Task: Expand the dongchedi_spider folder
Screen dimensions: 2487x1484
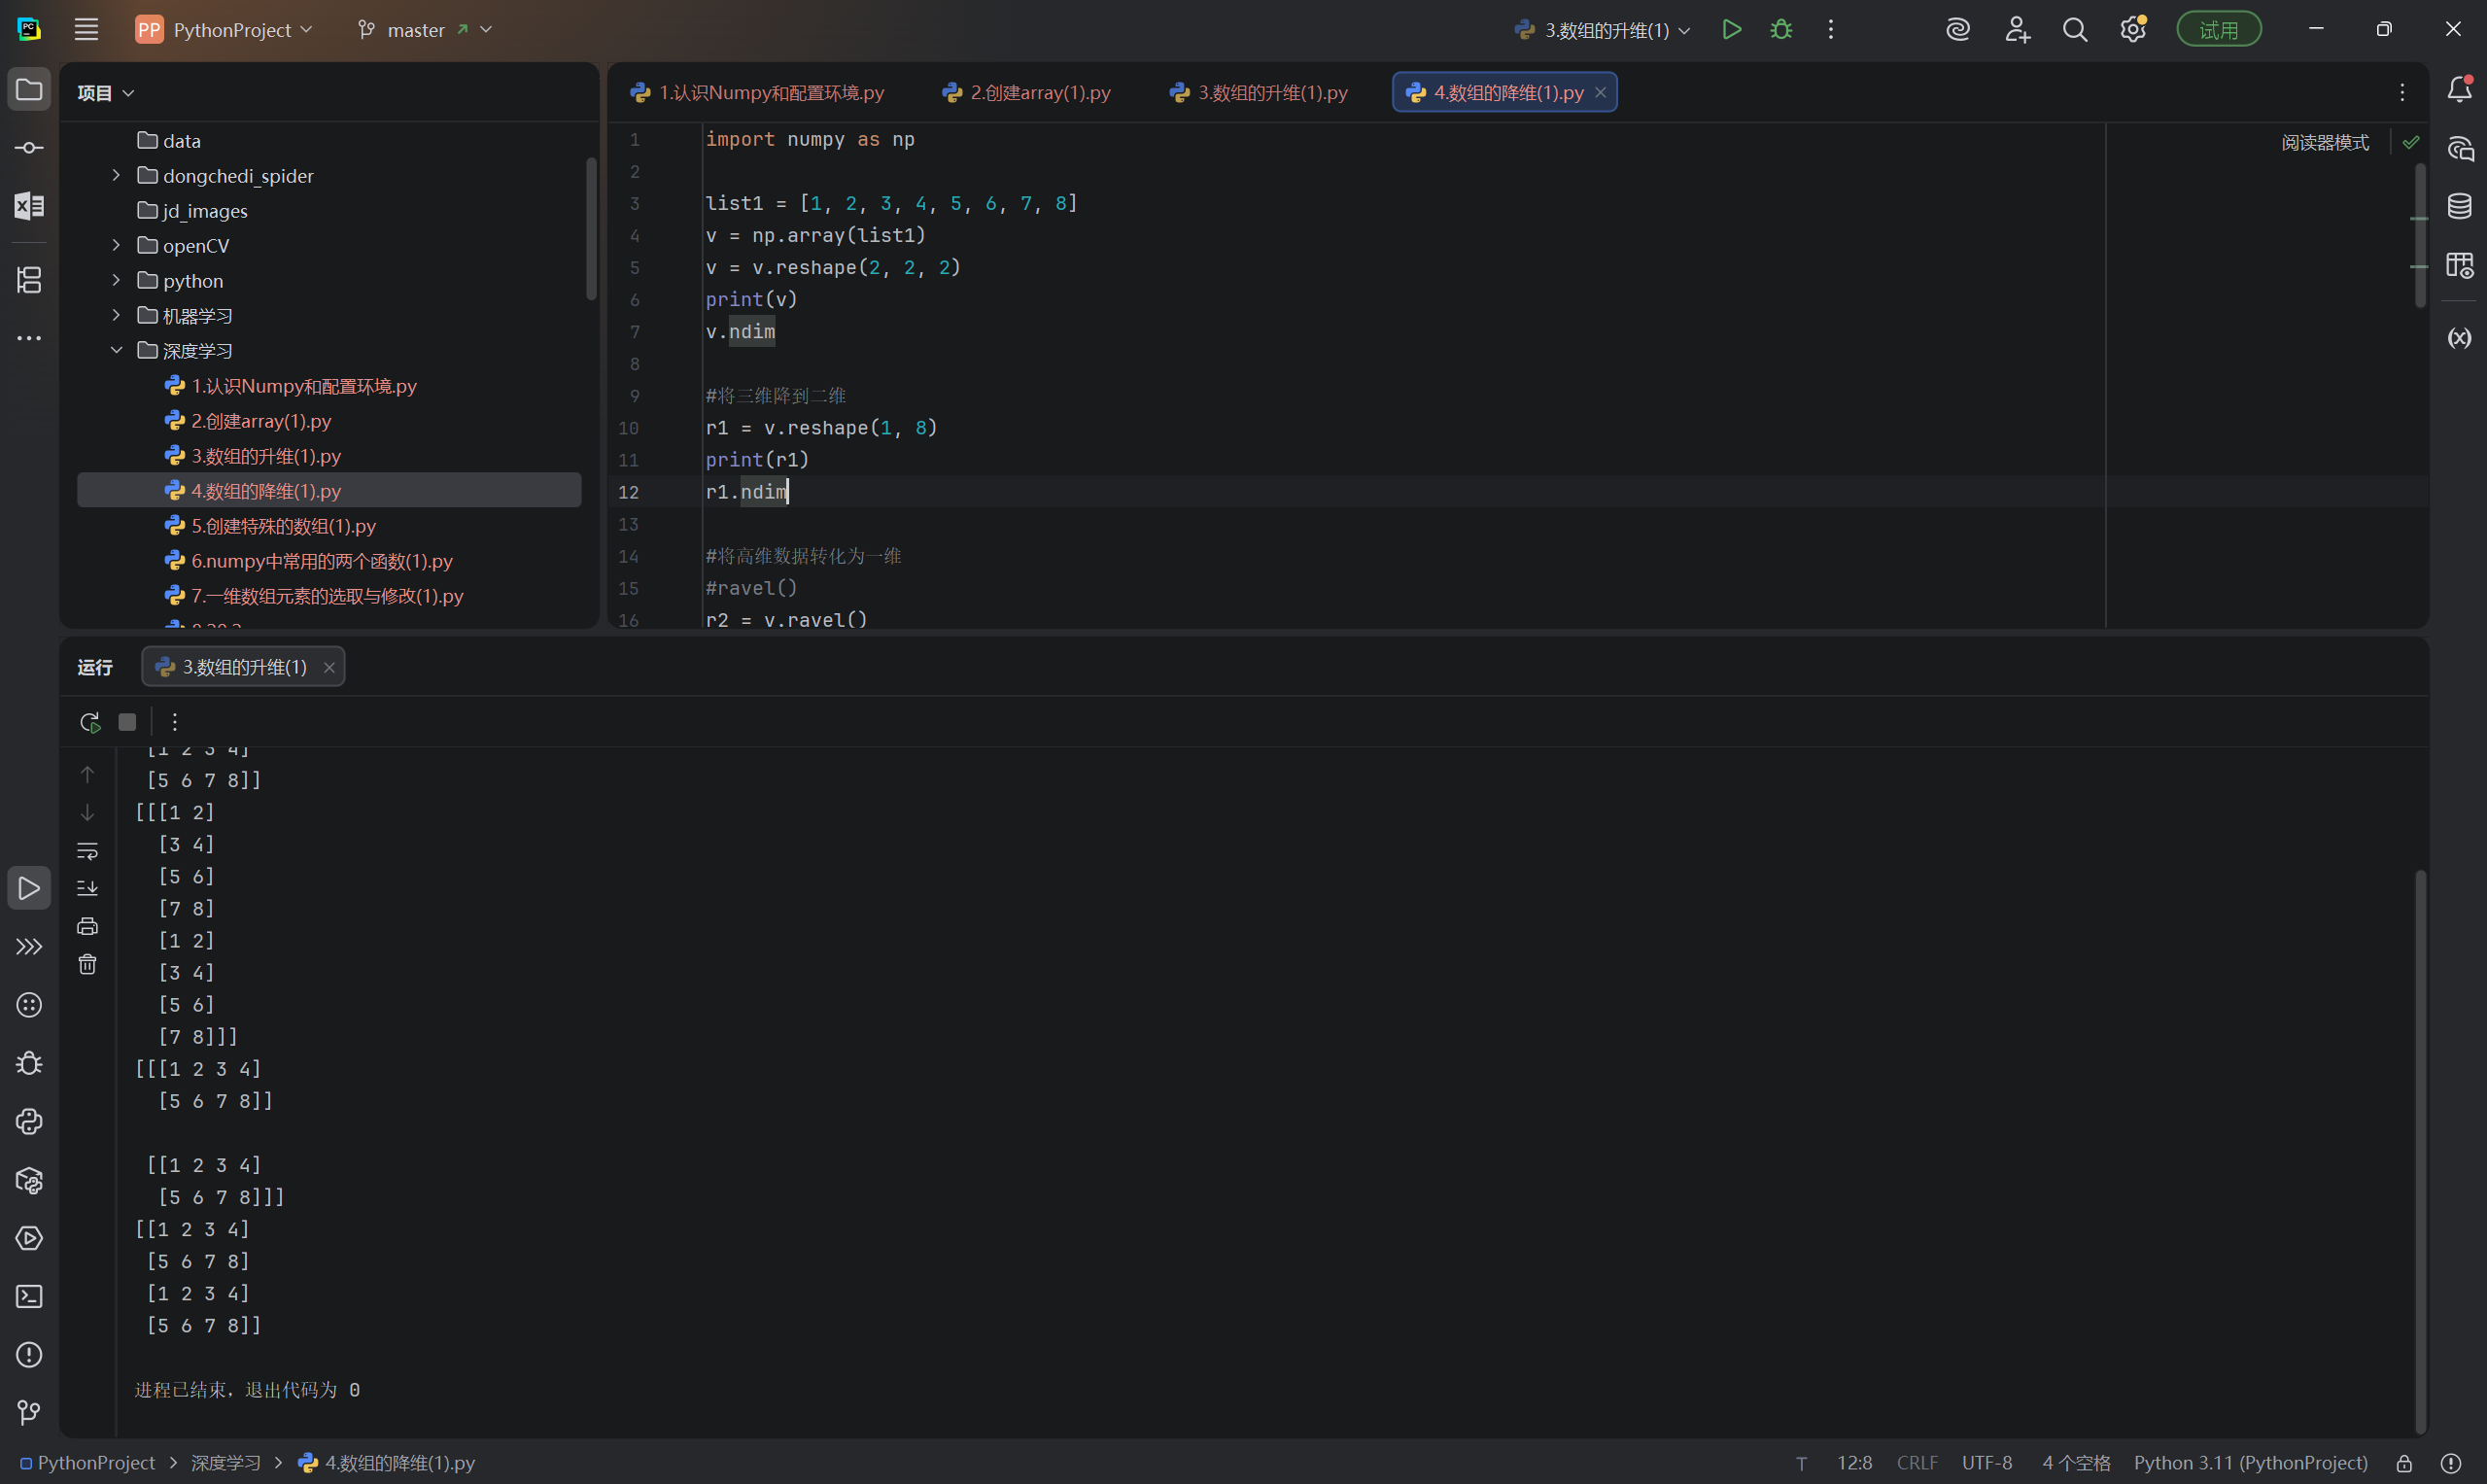Action: tap(116, 176)
